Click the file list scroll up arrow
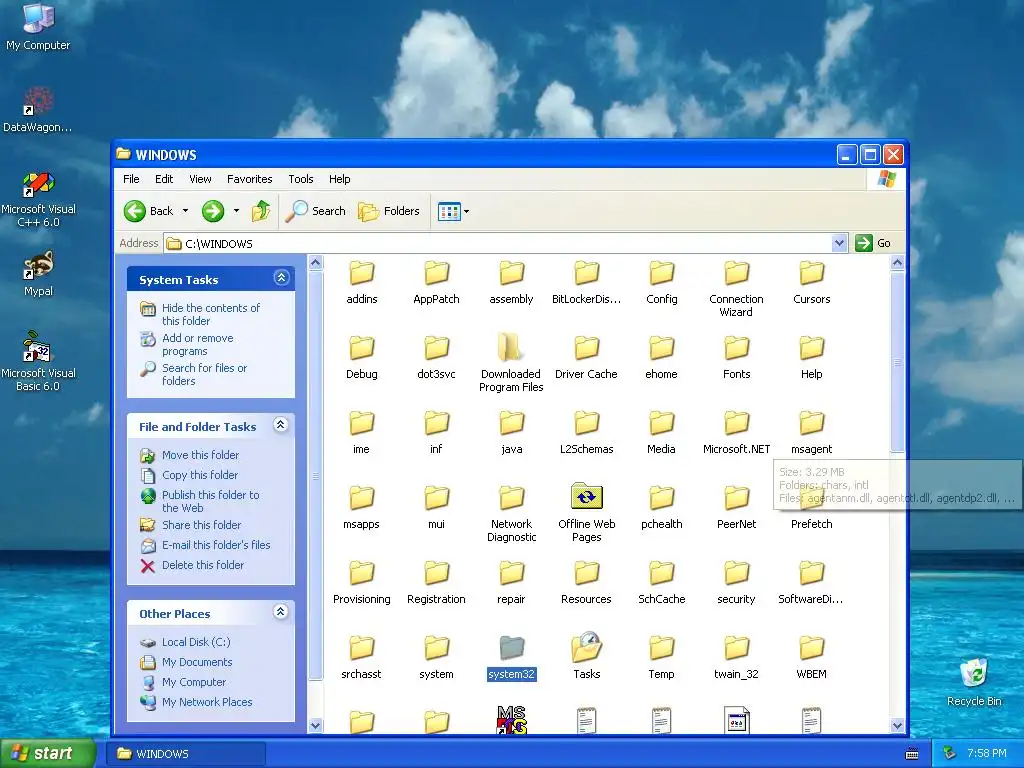Image resolution: width=1024 pixels, height=768 pixels. [x=897, y=263]
